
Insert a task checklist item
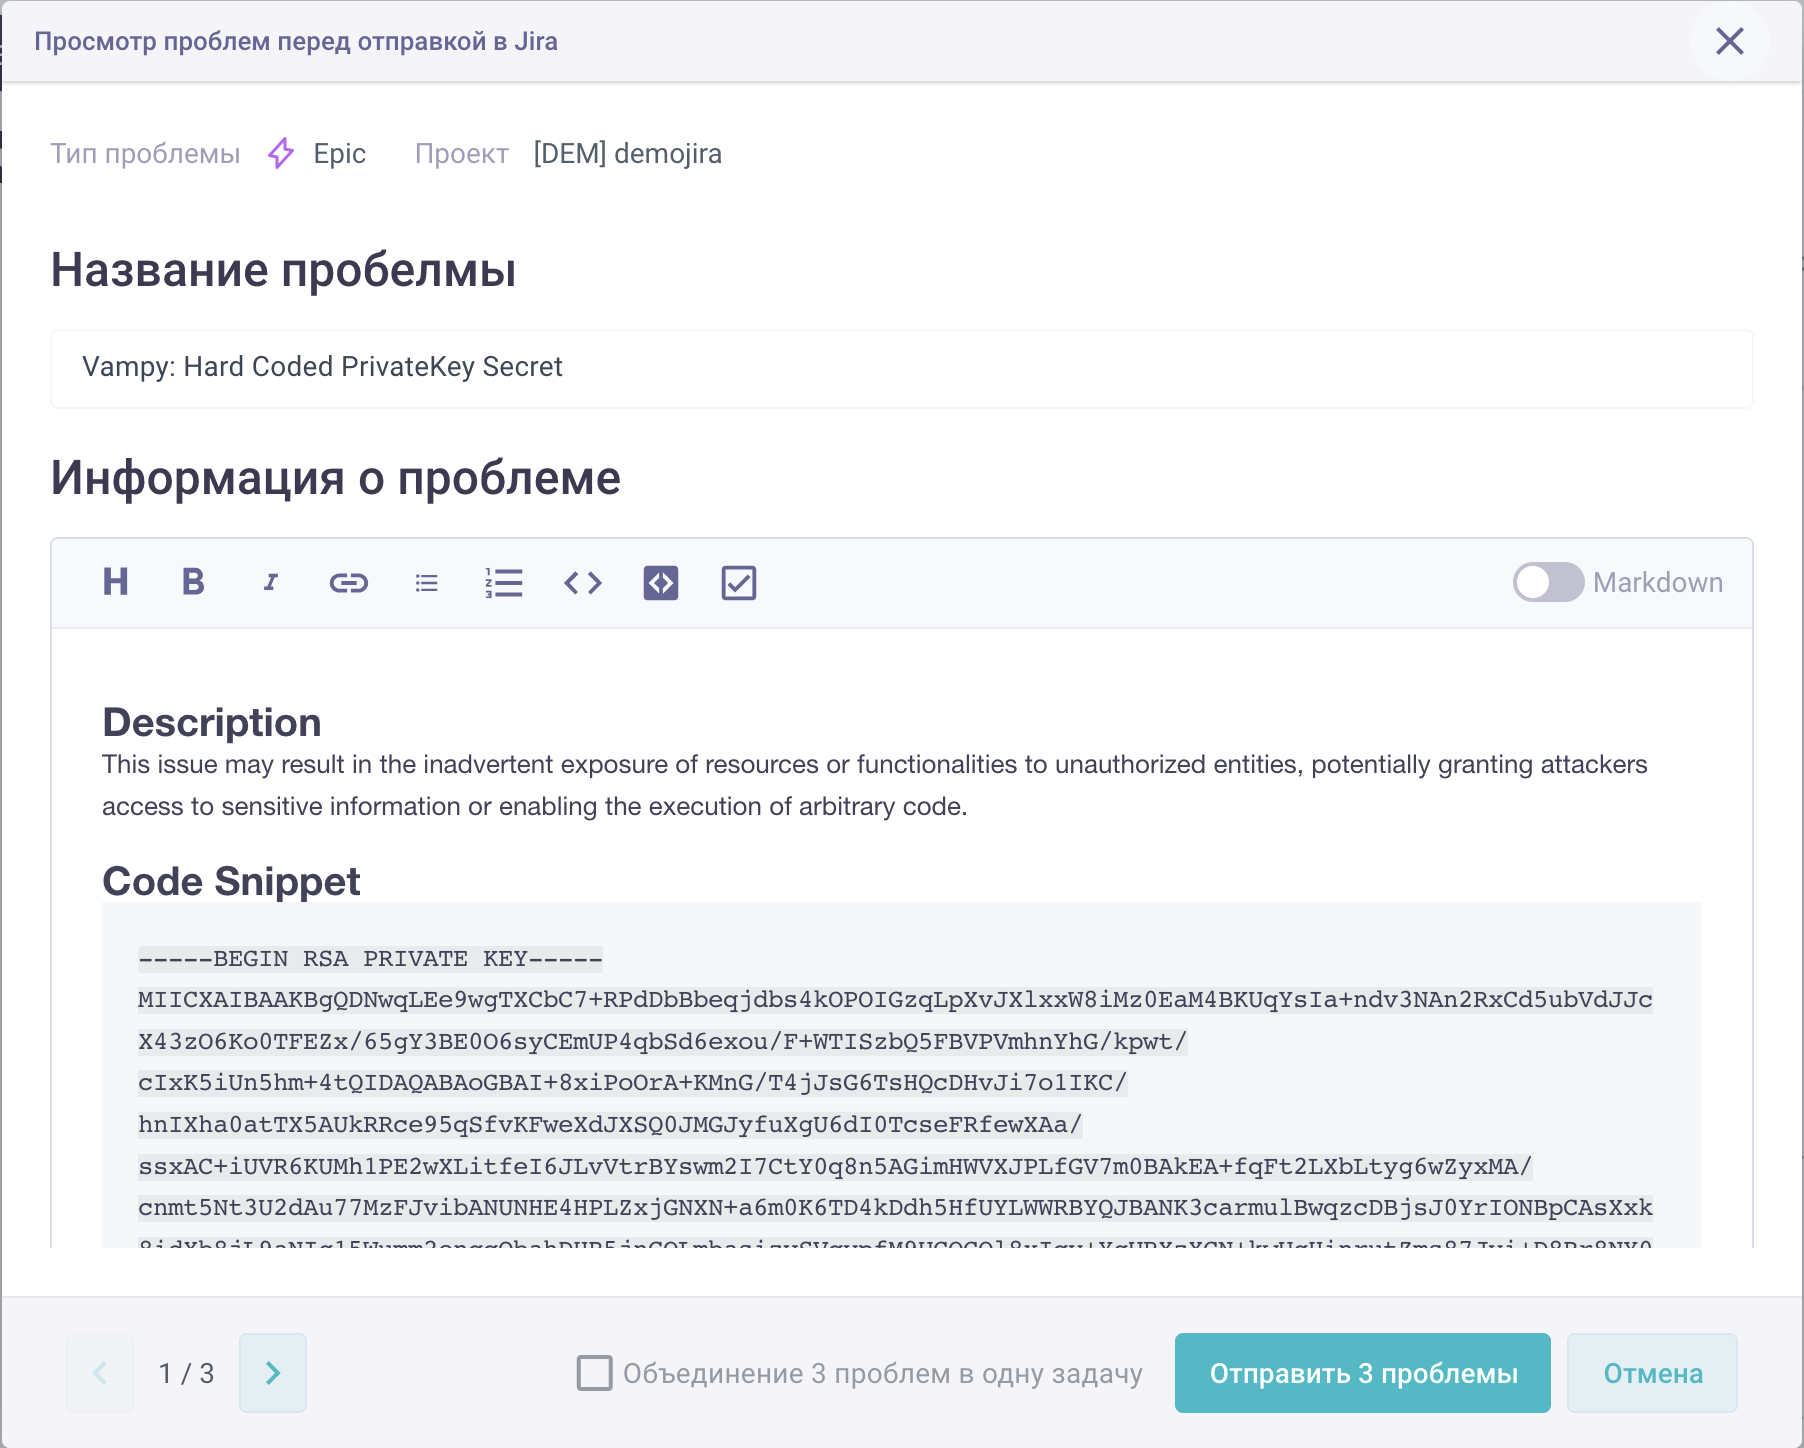(739, 582)
